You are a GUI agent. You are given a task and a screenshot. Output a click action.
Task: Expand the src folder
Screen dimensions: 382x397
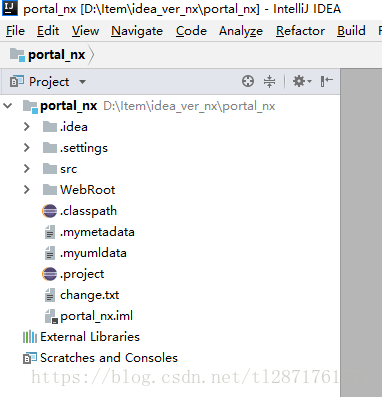coord(27,169)
